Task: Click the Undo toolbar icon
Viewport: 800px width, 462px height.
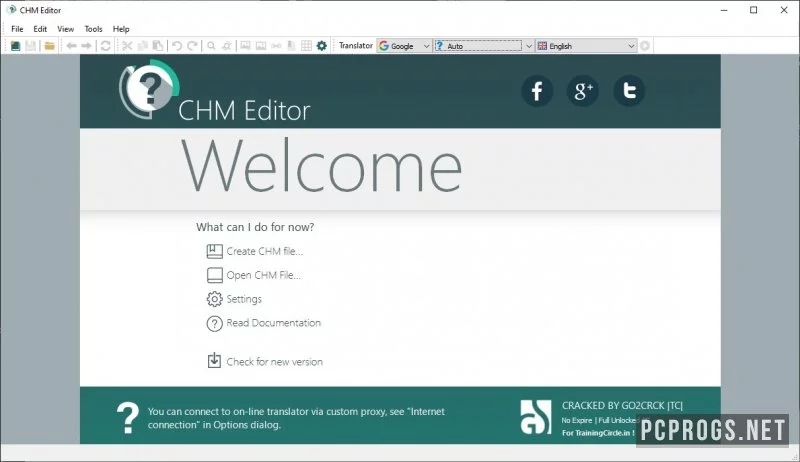Action: point(177,46)
